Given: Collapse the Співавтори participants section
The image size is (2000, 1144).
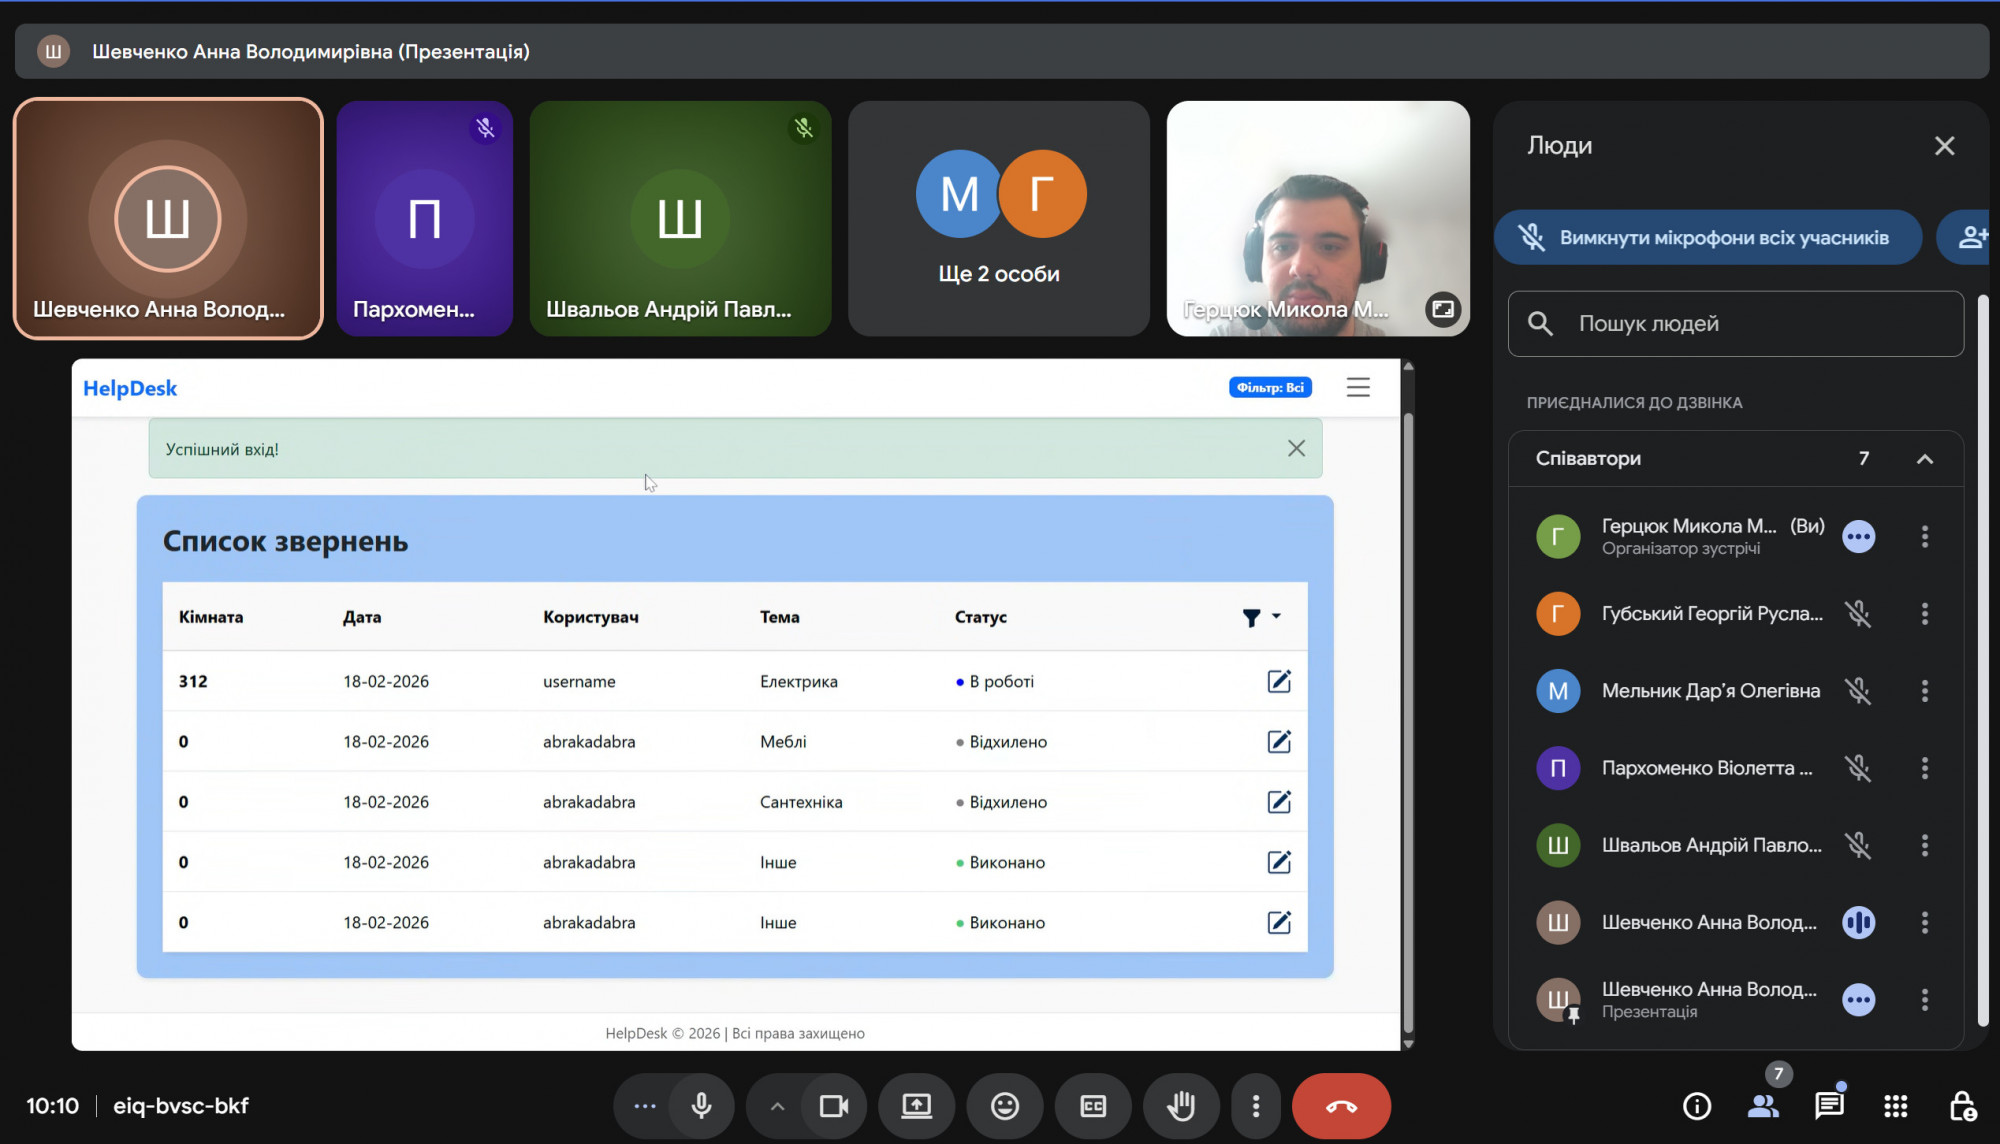Looking at the screenshot, I should (x=1924, y=459).
